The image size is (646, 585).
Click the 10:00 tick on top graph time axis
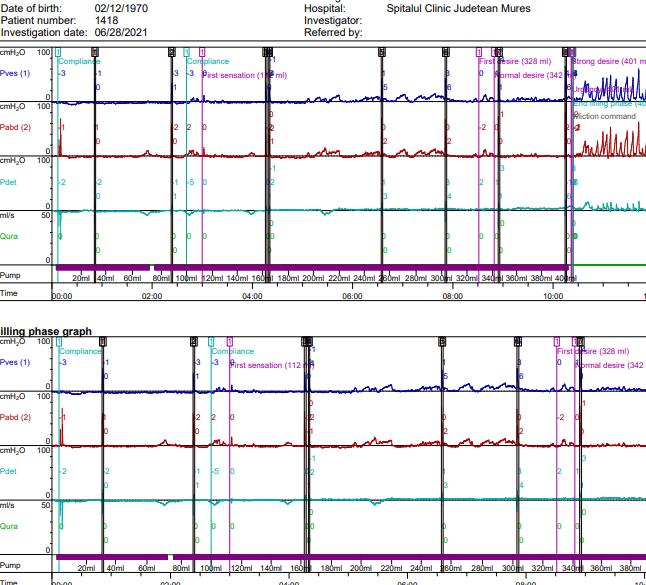point(552,296)
